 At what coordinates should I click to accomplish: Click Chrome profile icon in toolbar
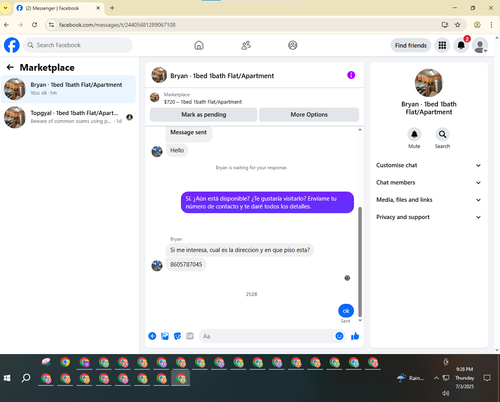[x=477, y=25]
